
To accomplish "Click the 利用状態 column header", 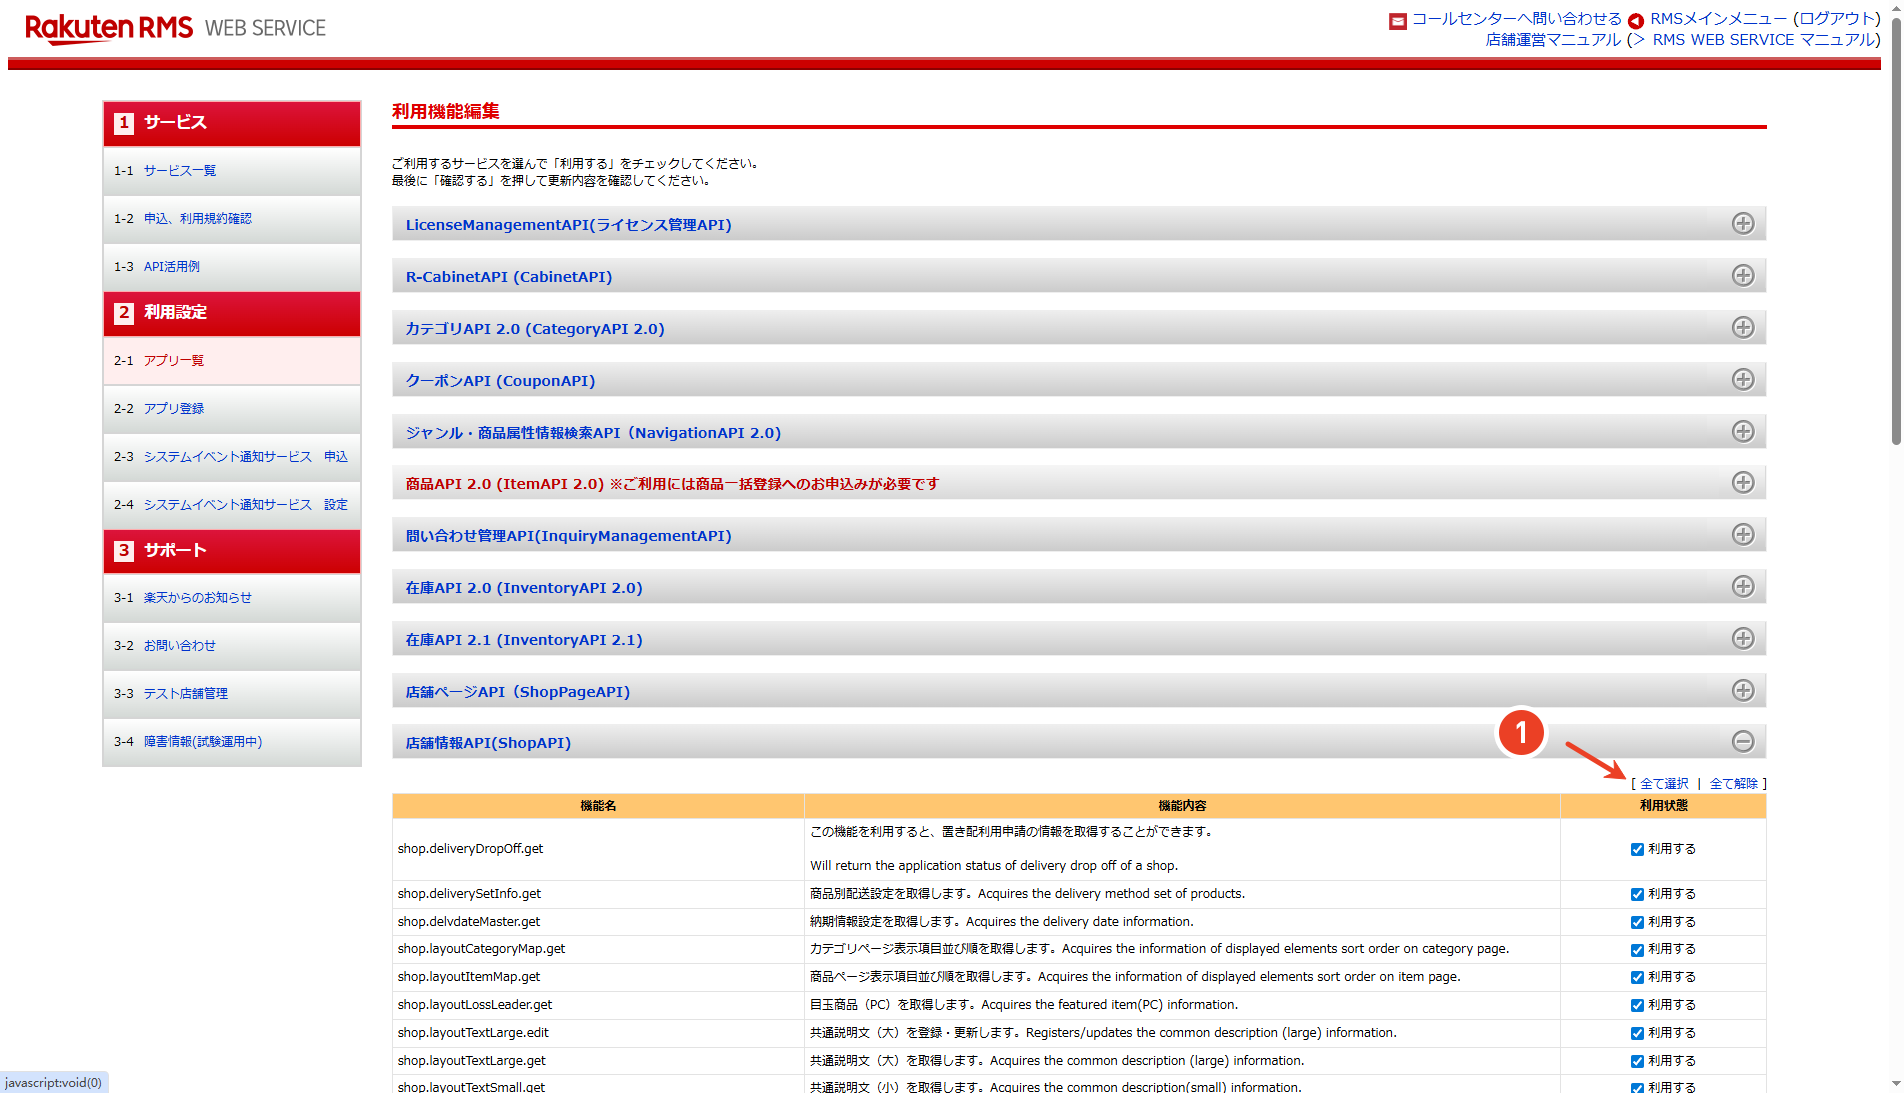I will 1664,806.
